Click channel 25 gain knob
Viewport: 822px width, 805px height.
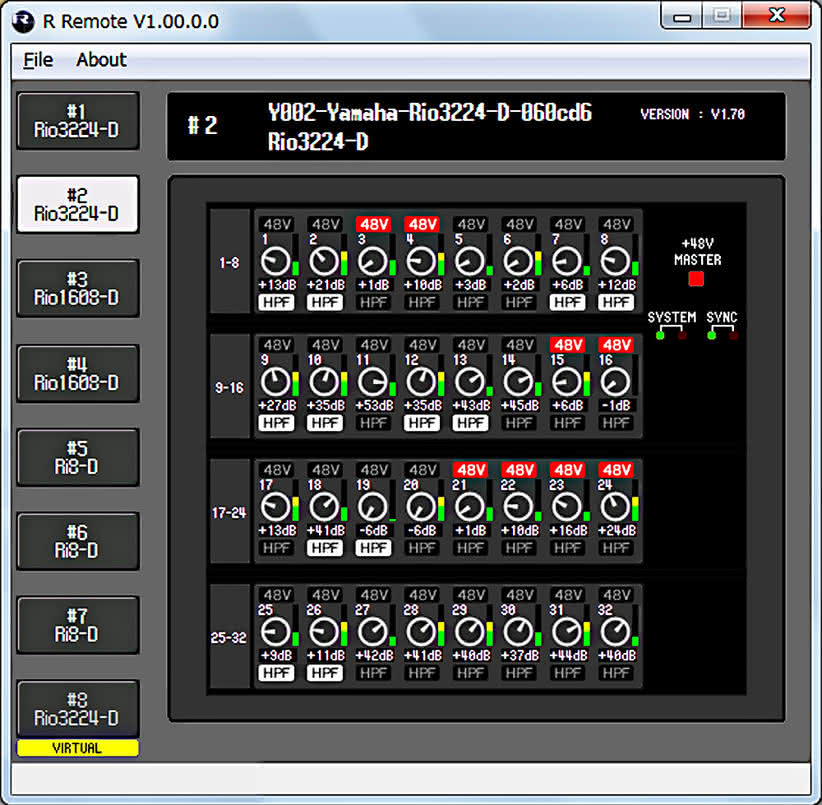pyautogui.click(x=275, y=632)
